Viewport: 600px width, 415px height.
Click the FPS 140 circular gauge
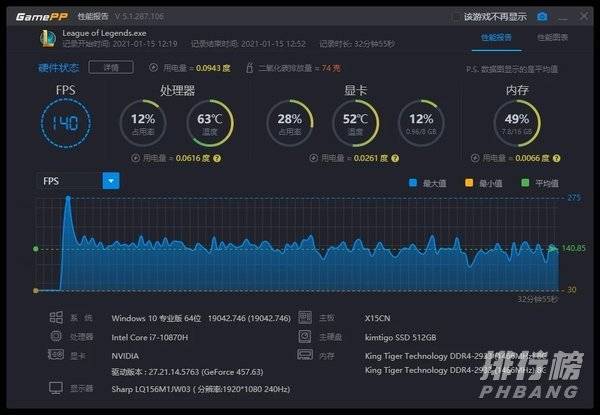click(66, 123)
